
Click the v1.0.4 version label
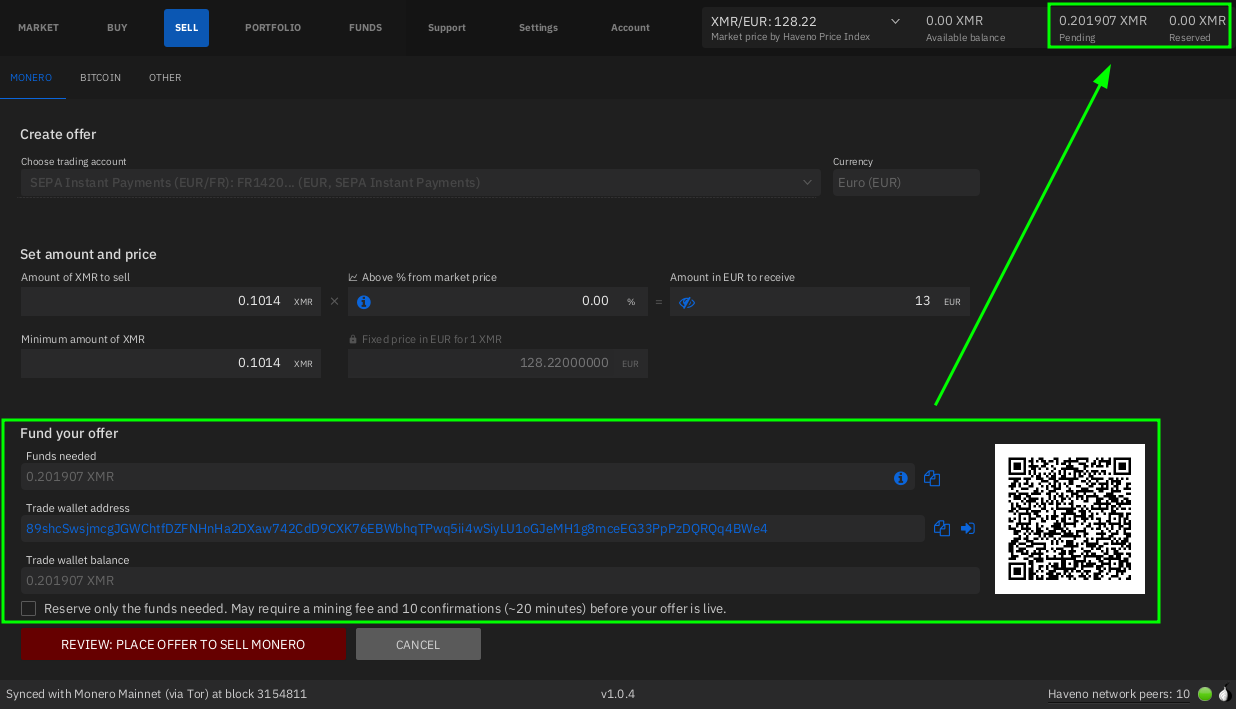(x=618, y=694)
